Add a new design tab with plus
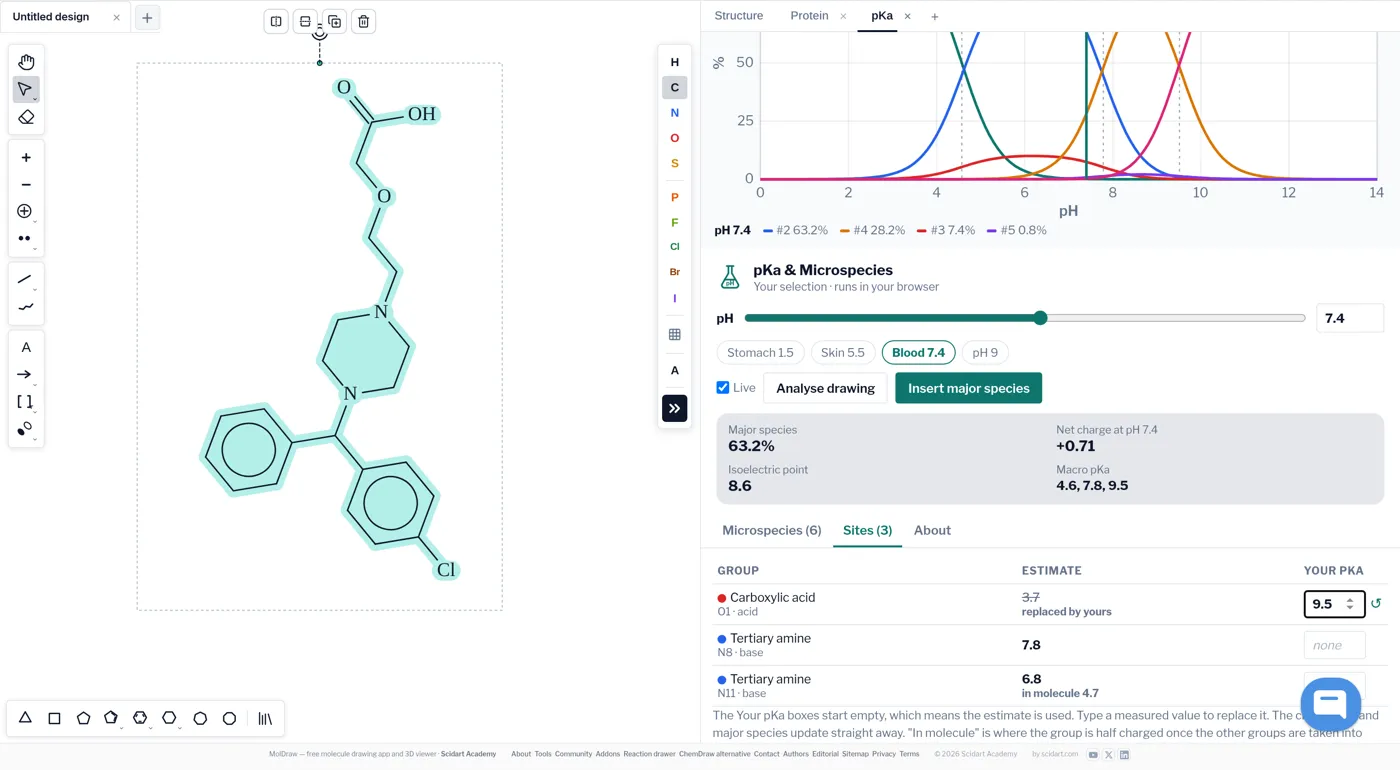 click(147, 18)
